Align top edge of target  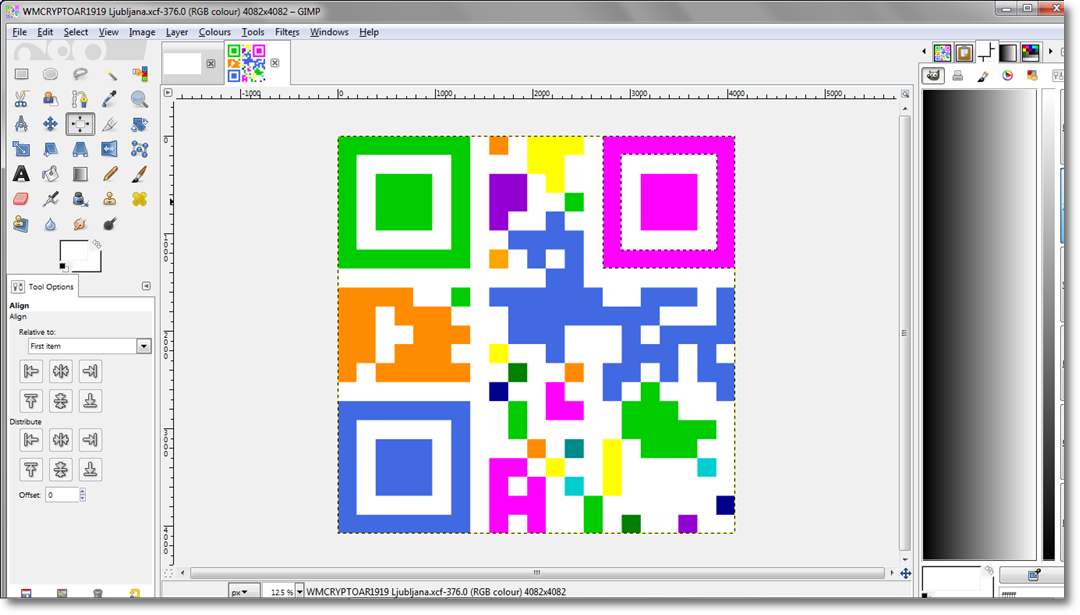pyautogui.click(x=31, y=401)
